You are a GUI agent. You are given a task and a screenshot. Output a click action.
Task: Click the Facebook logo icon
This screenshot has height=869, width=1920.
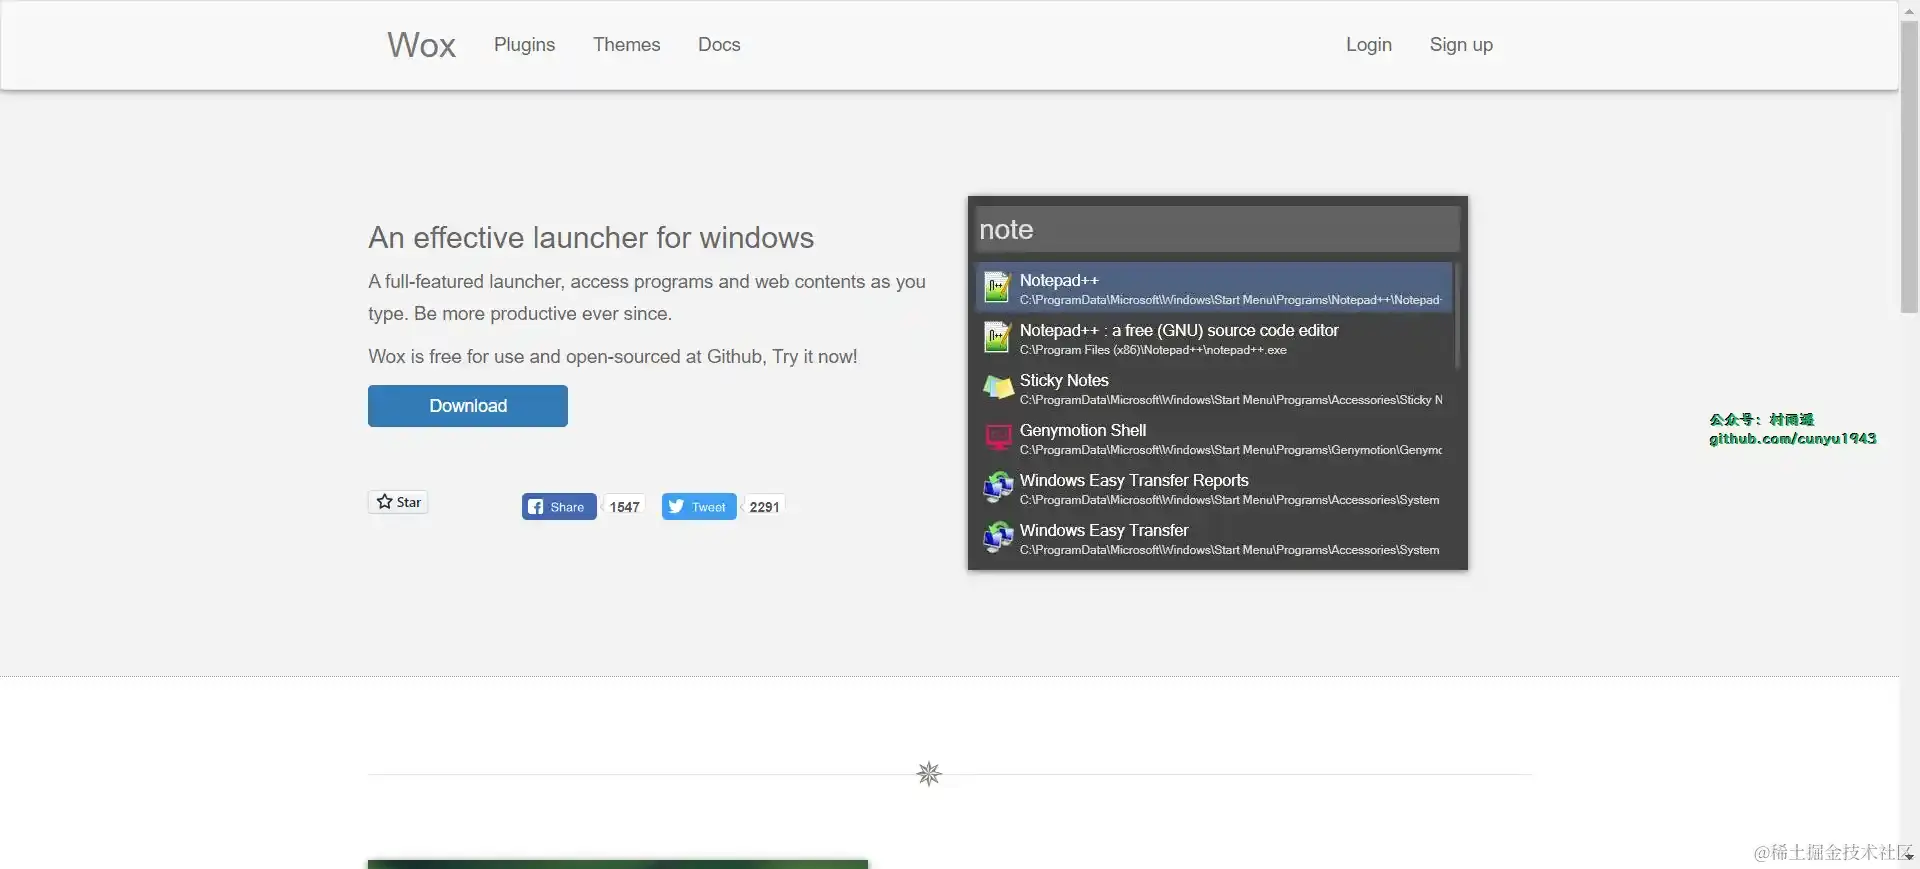(x=536, y=507)
